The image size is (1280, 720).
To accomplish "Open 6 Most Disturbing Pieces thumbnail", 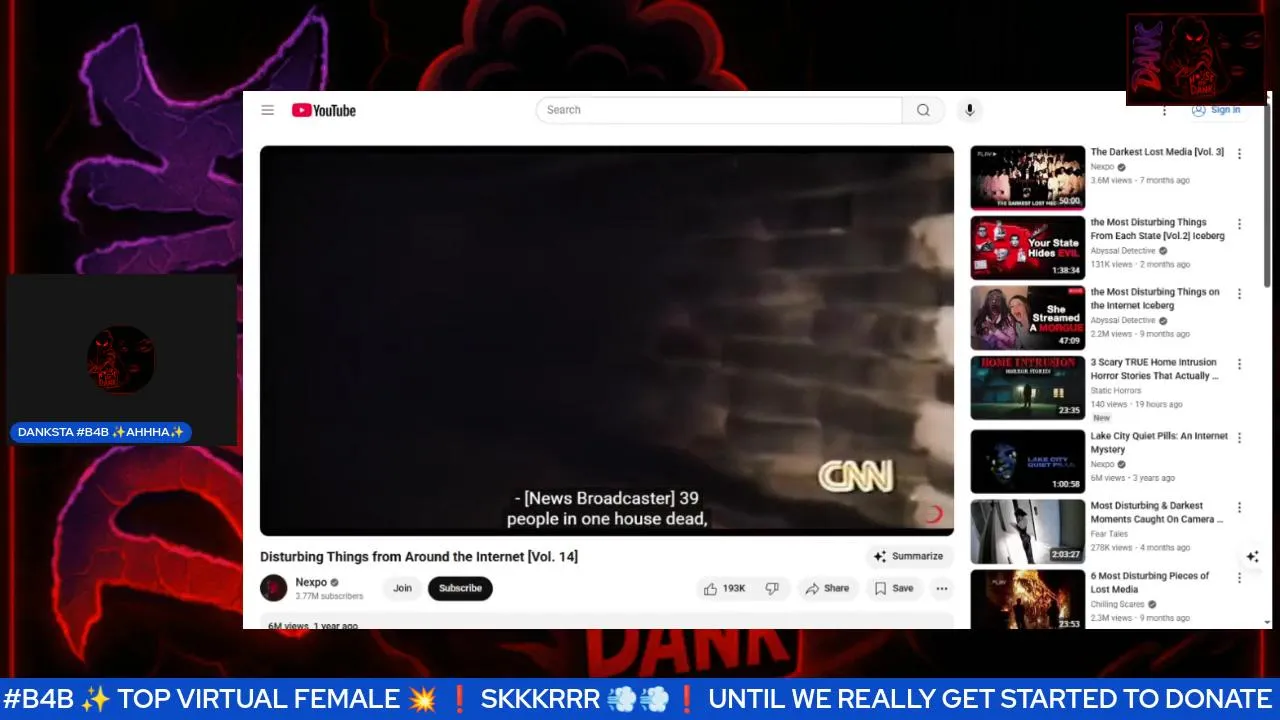I will tap(1027, 600).
